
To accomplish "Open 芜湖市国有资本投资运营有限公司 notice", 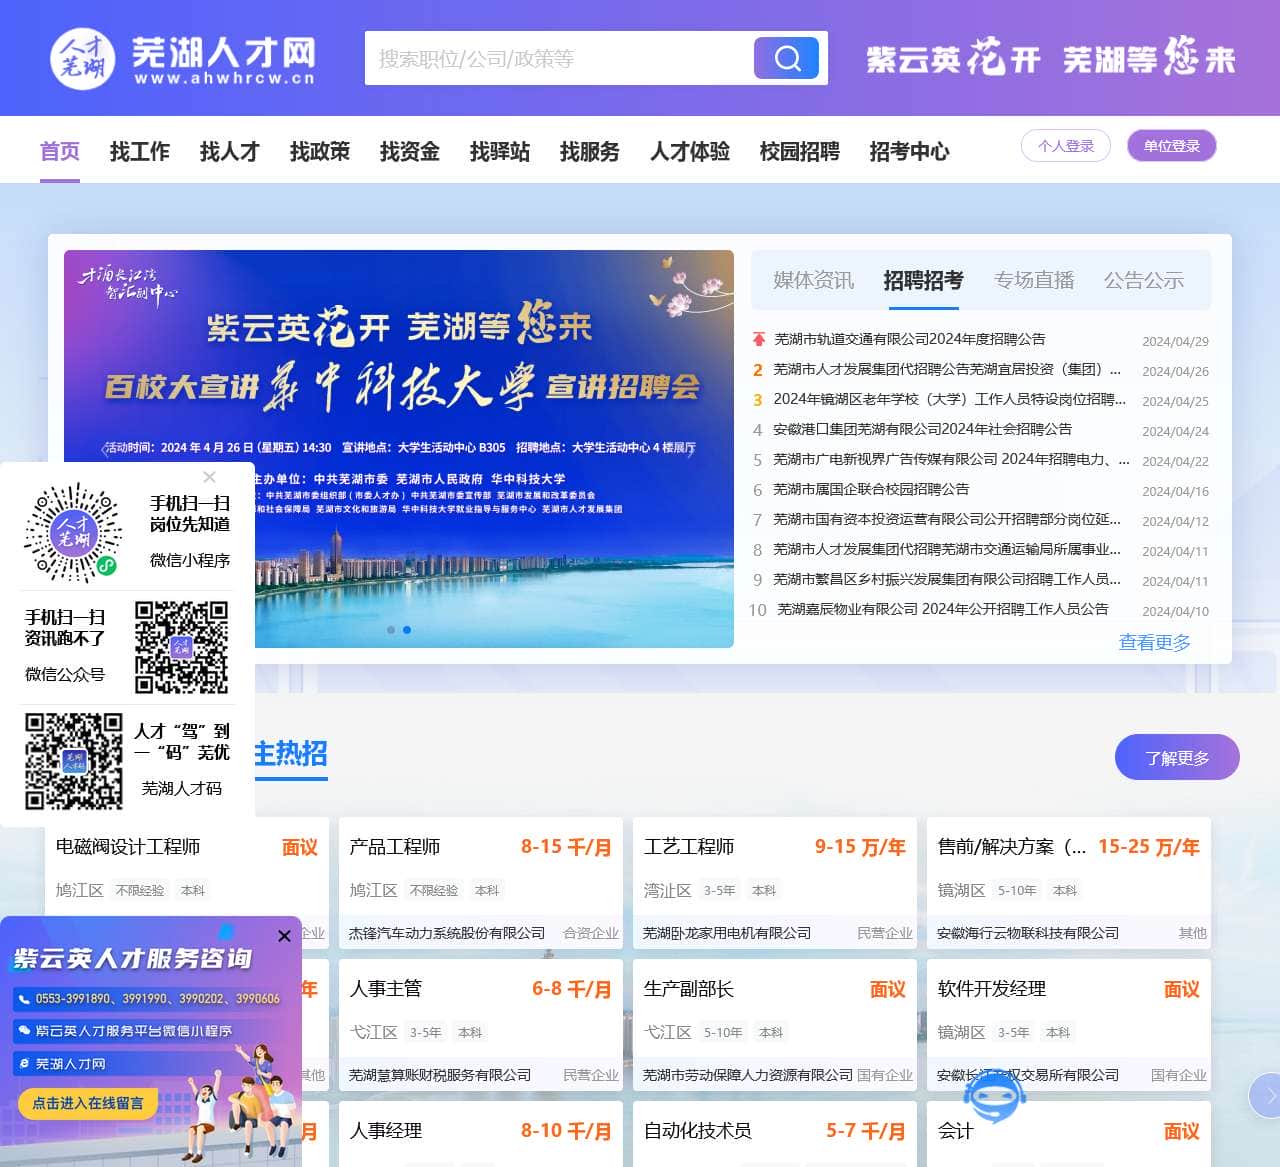I will (x=947, y=519).
